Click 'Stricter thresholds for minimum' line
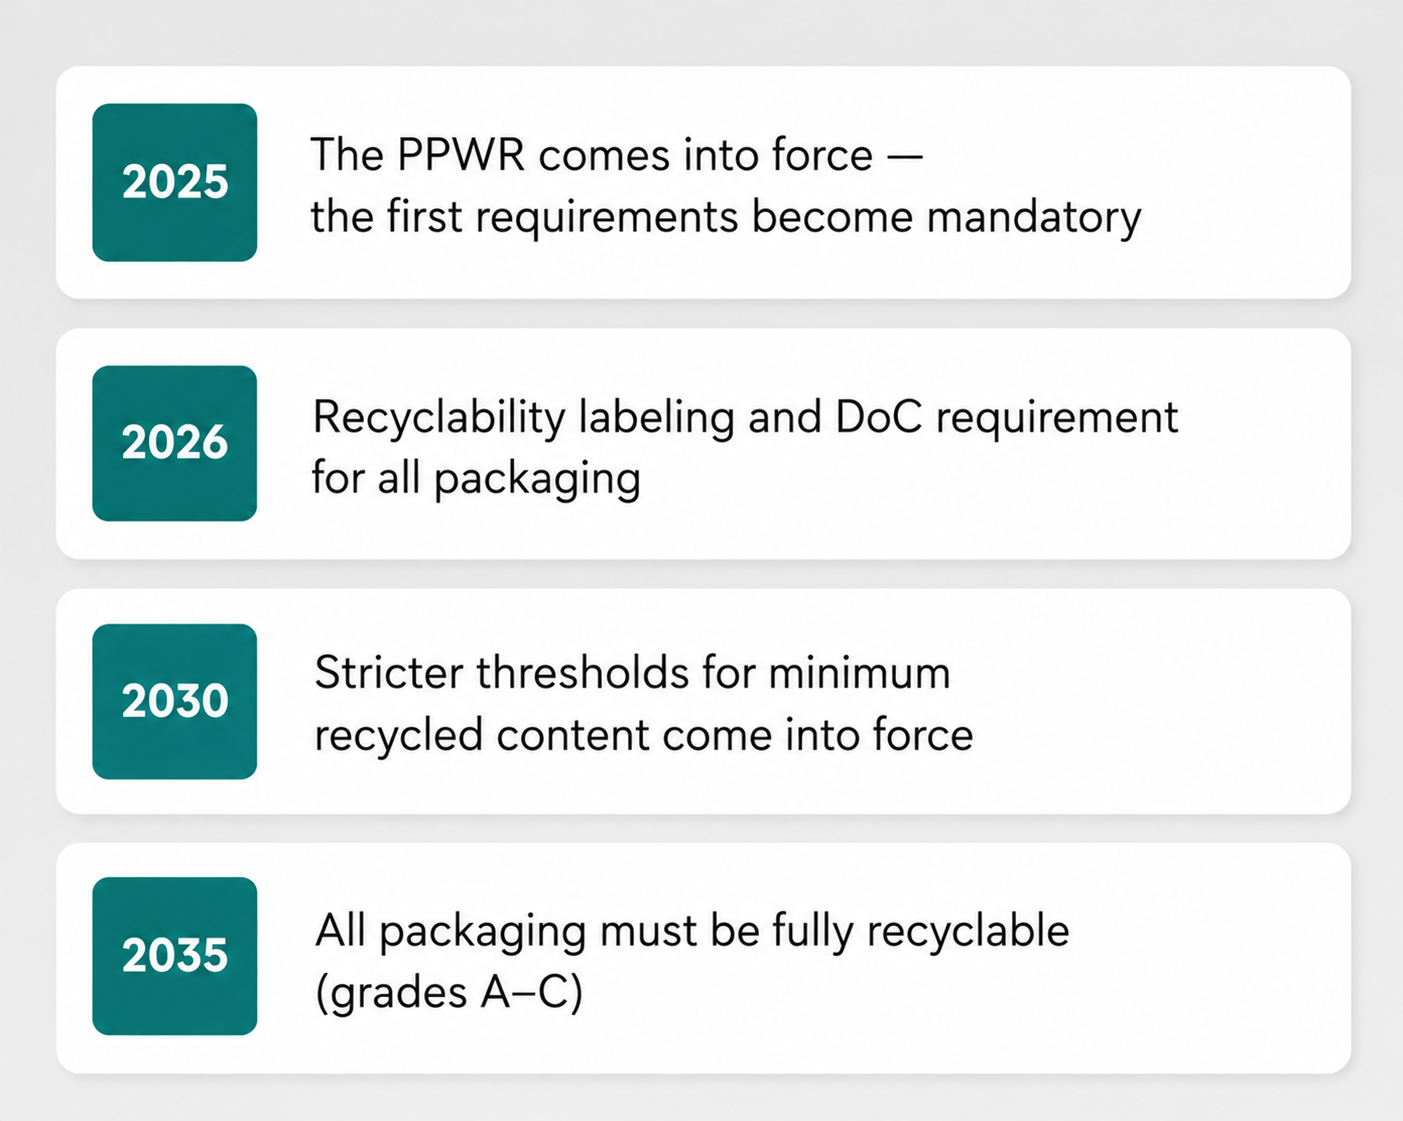The width and height of the screenshot is (1403, 1121). [632, 673]
